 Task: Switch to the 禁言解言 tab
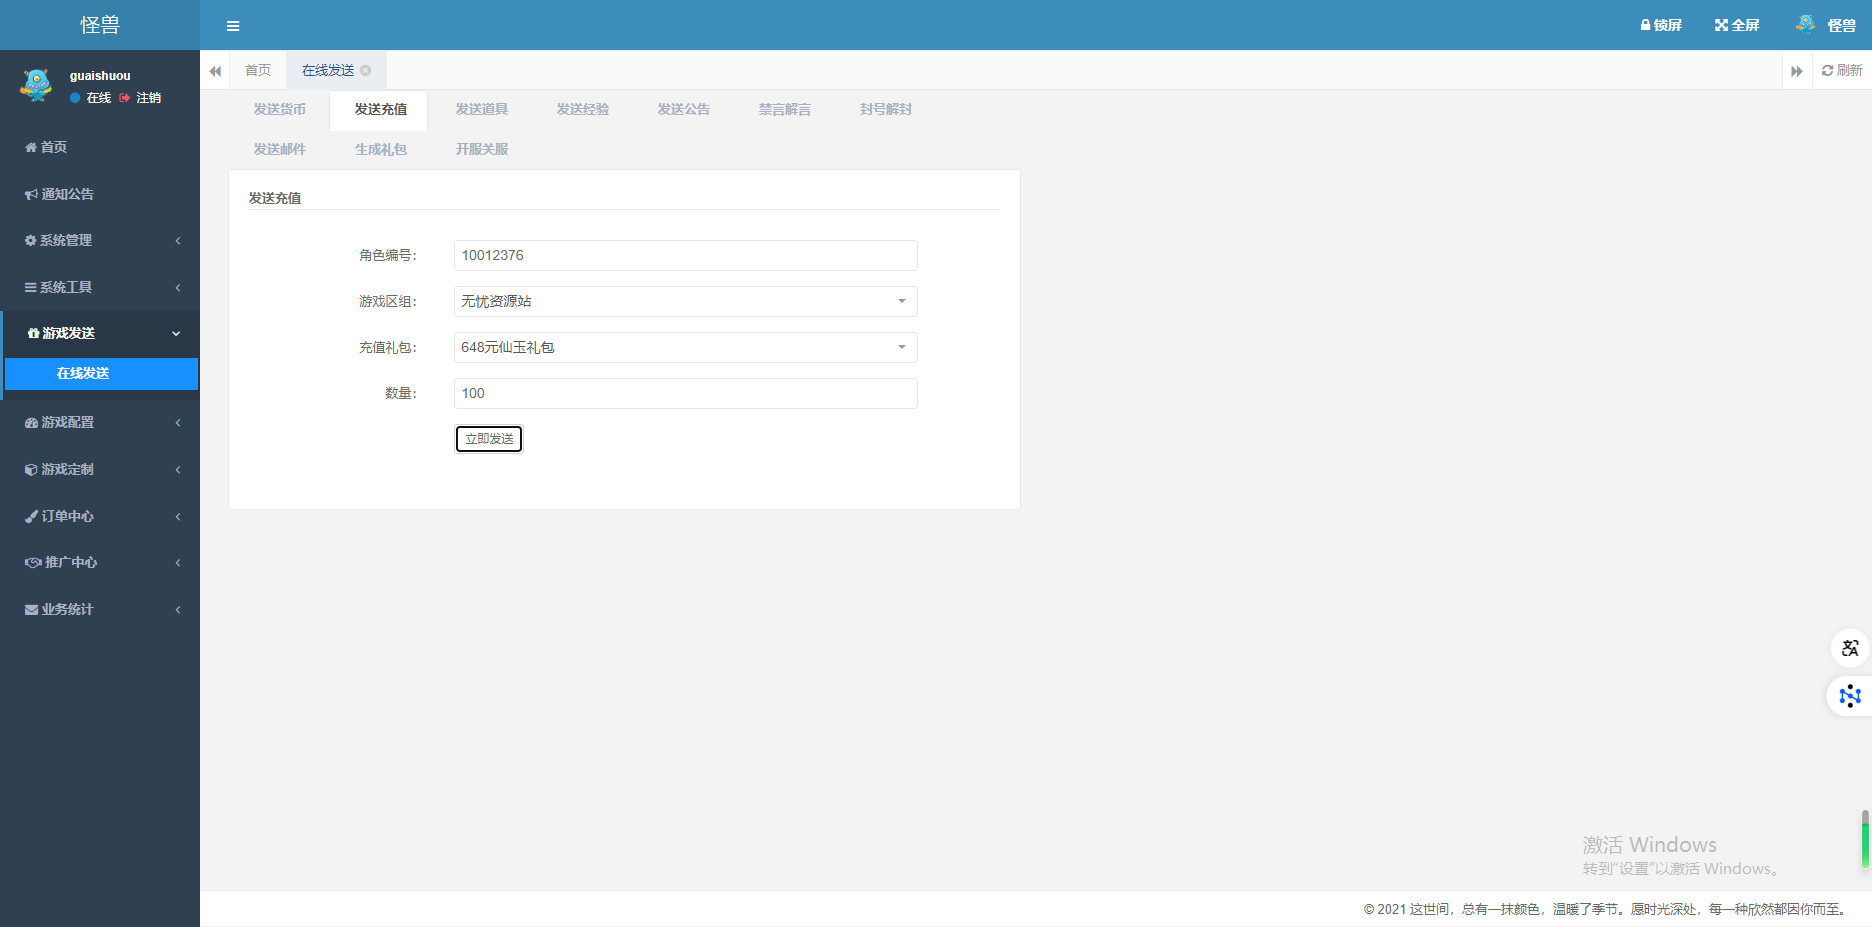785,109
